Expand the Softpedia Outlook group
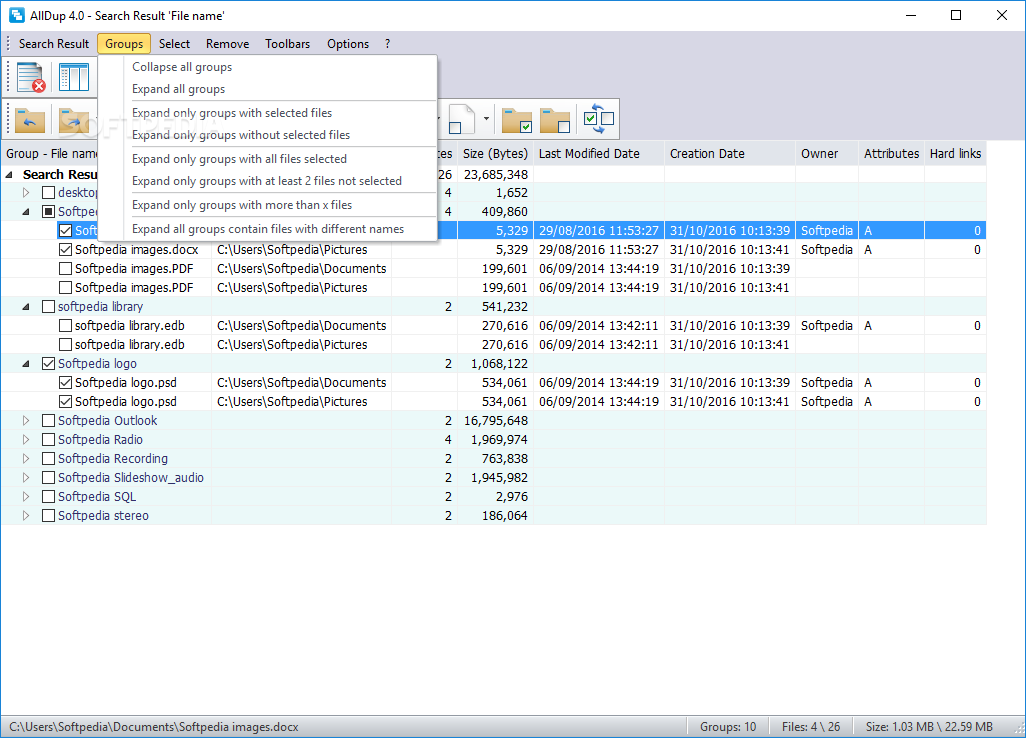The width and height of the screenshot is (1026, 738). (x=26, y=420)
